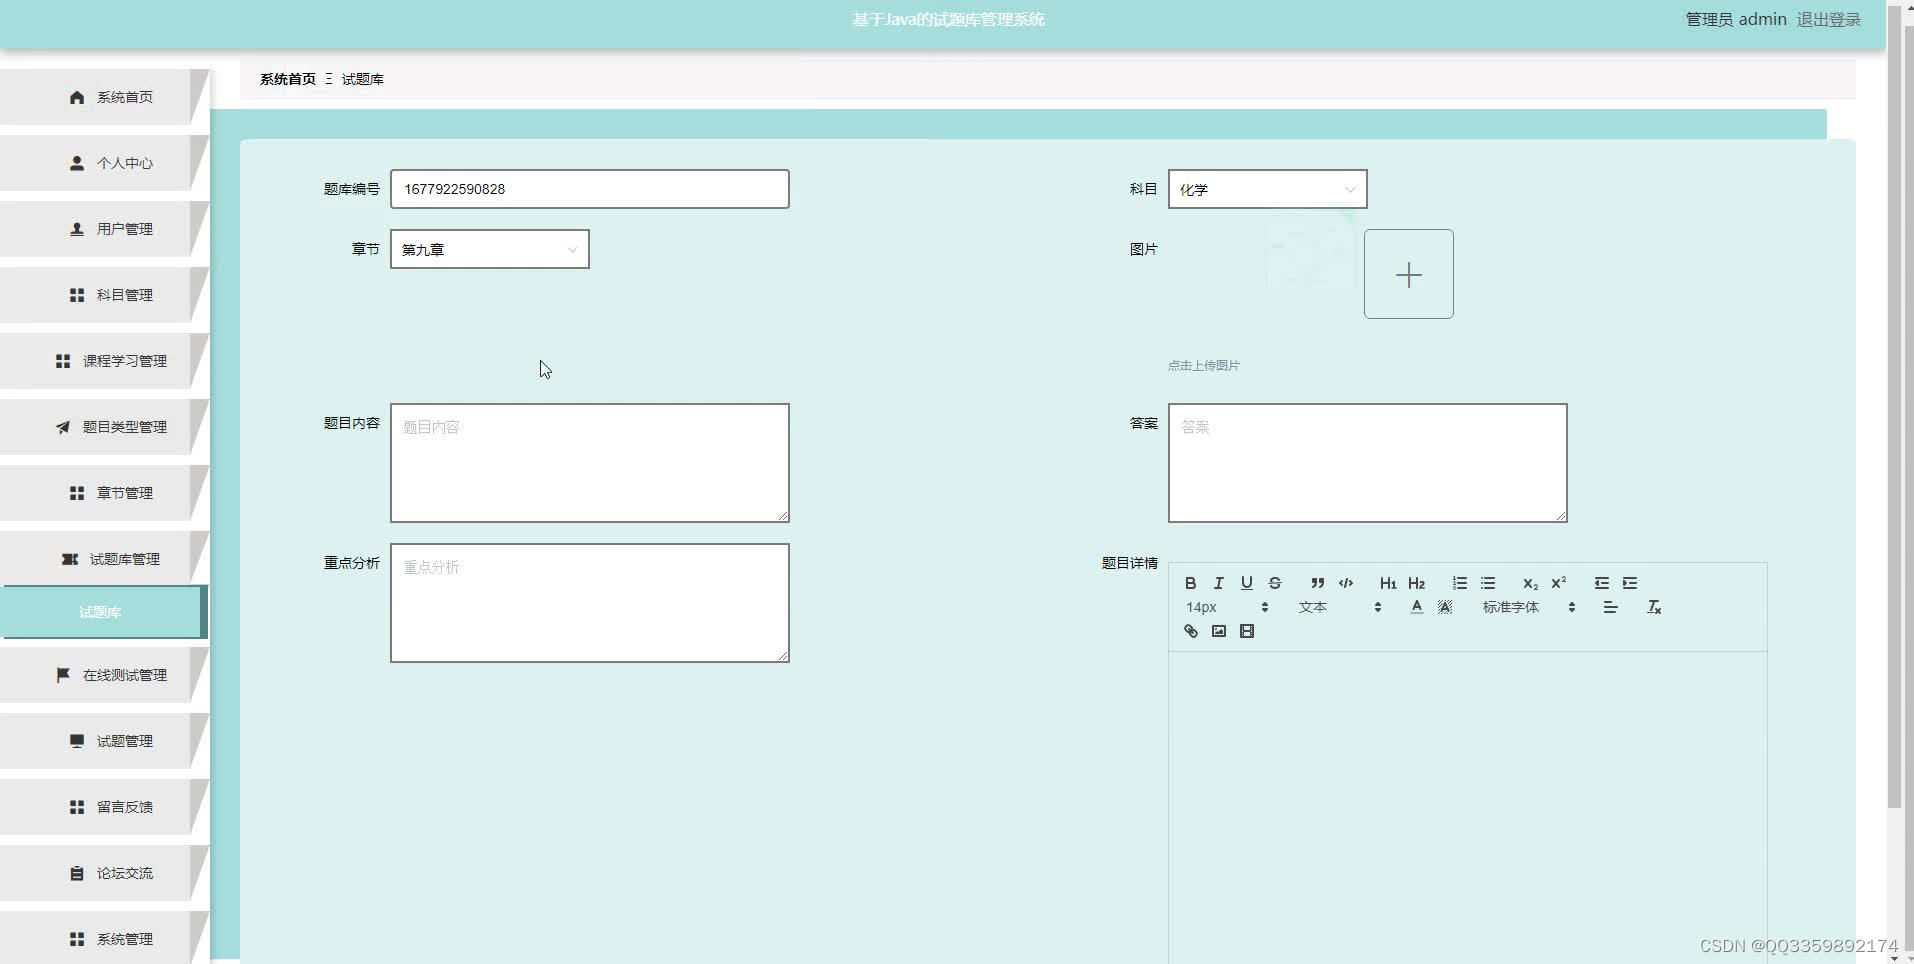Toggle bold in the 题目详情 editor
1914x964 pixels.
click(1190, 583)
